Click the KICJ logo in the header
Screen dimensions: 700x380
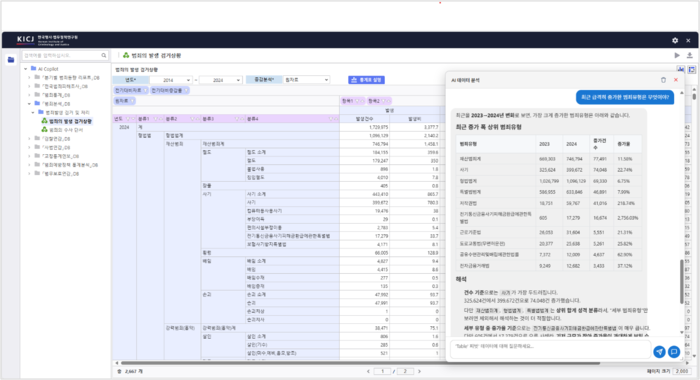tap(25, 39)
